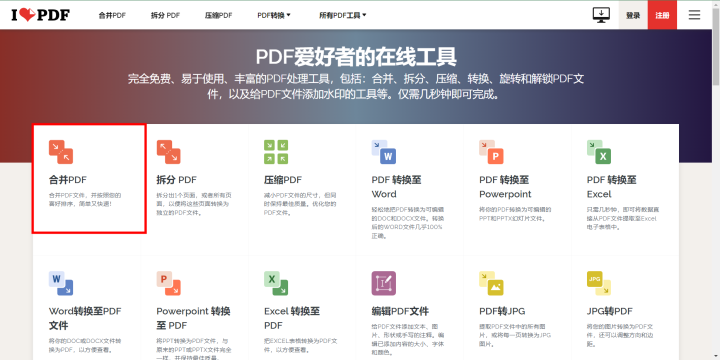Open the 压缩PDF tool icon
The height and width of the screenshot is (360, 720).
(276, 152)
